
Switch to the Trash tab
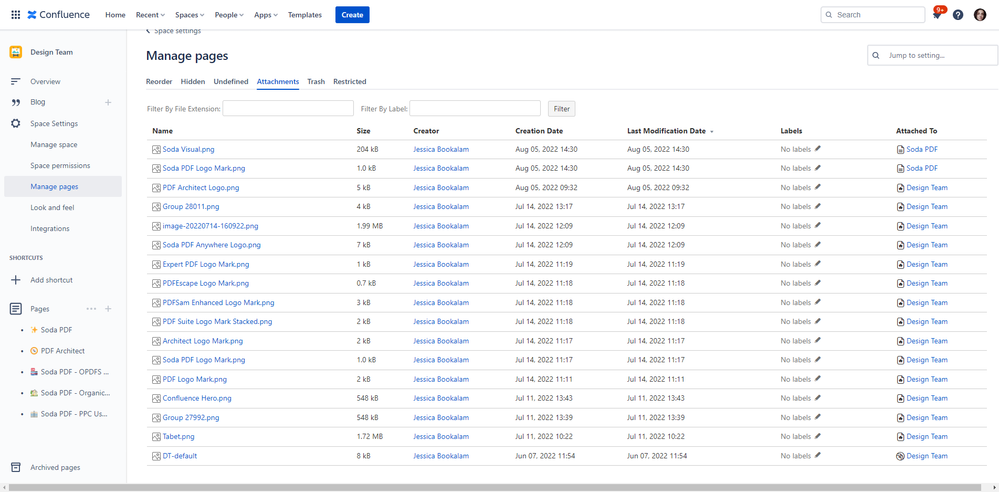(316, 82)
